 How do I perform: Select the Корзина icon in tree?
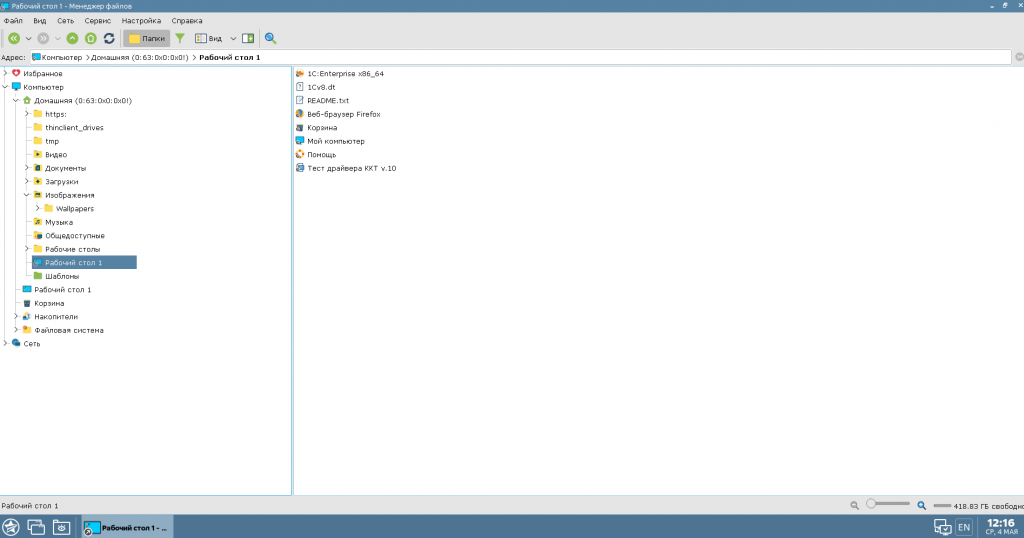27,303
